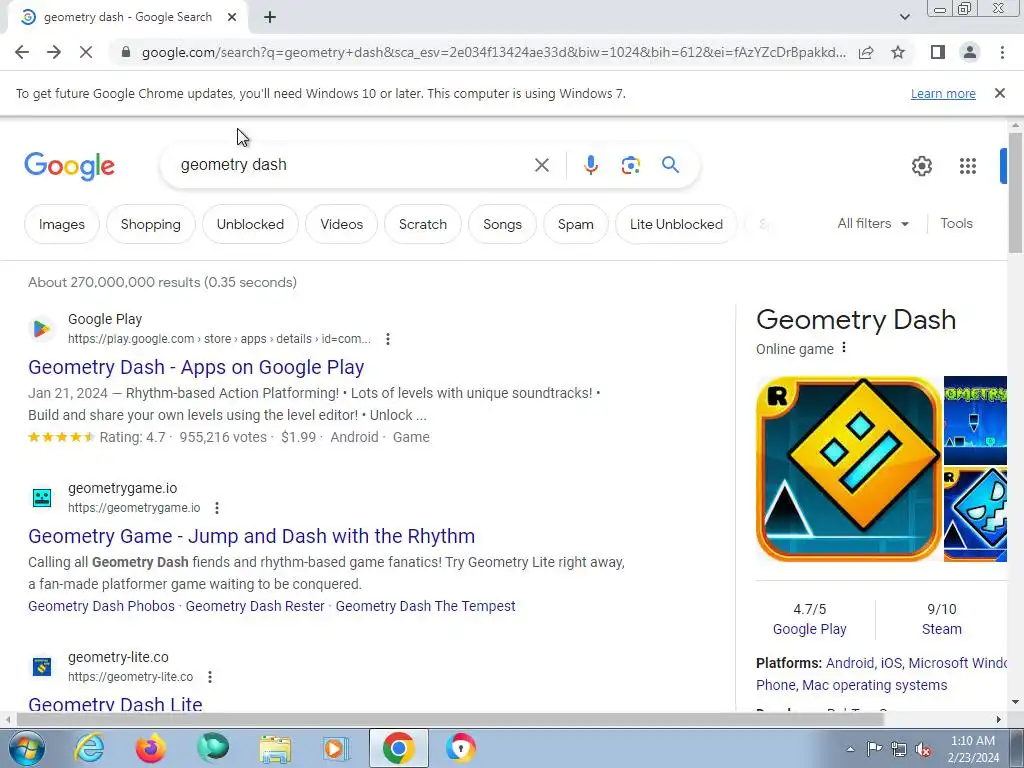The image size is (1024, 768).
Task: Launch Firefox from the taskbar
Action: pos(150,748)
